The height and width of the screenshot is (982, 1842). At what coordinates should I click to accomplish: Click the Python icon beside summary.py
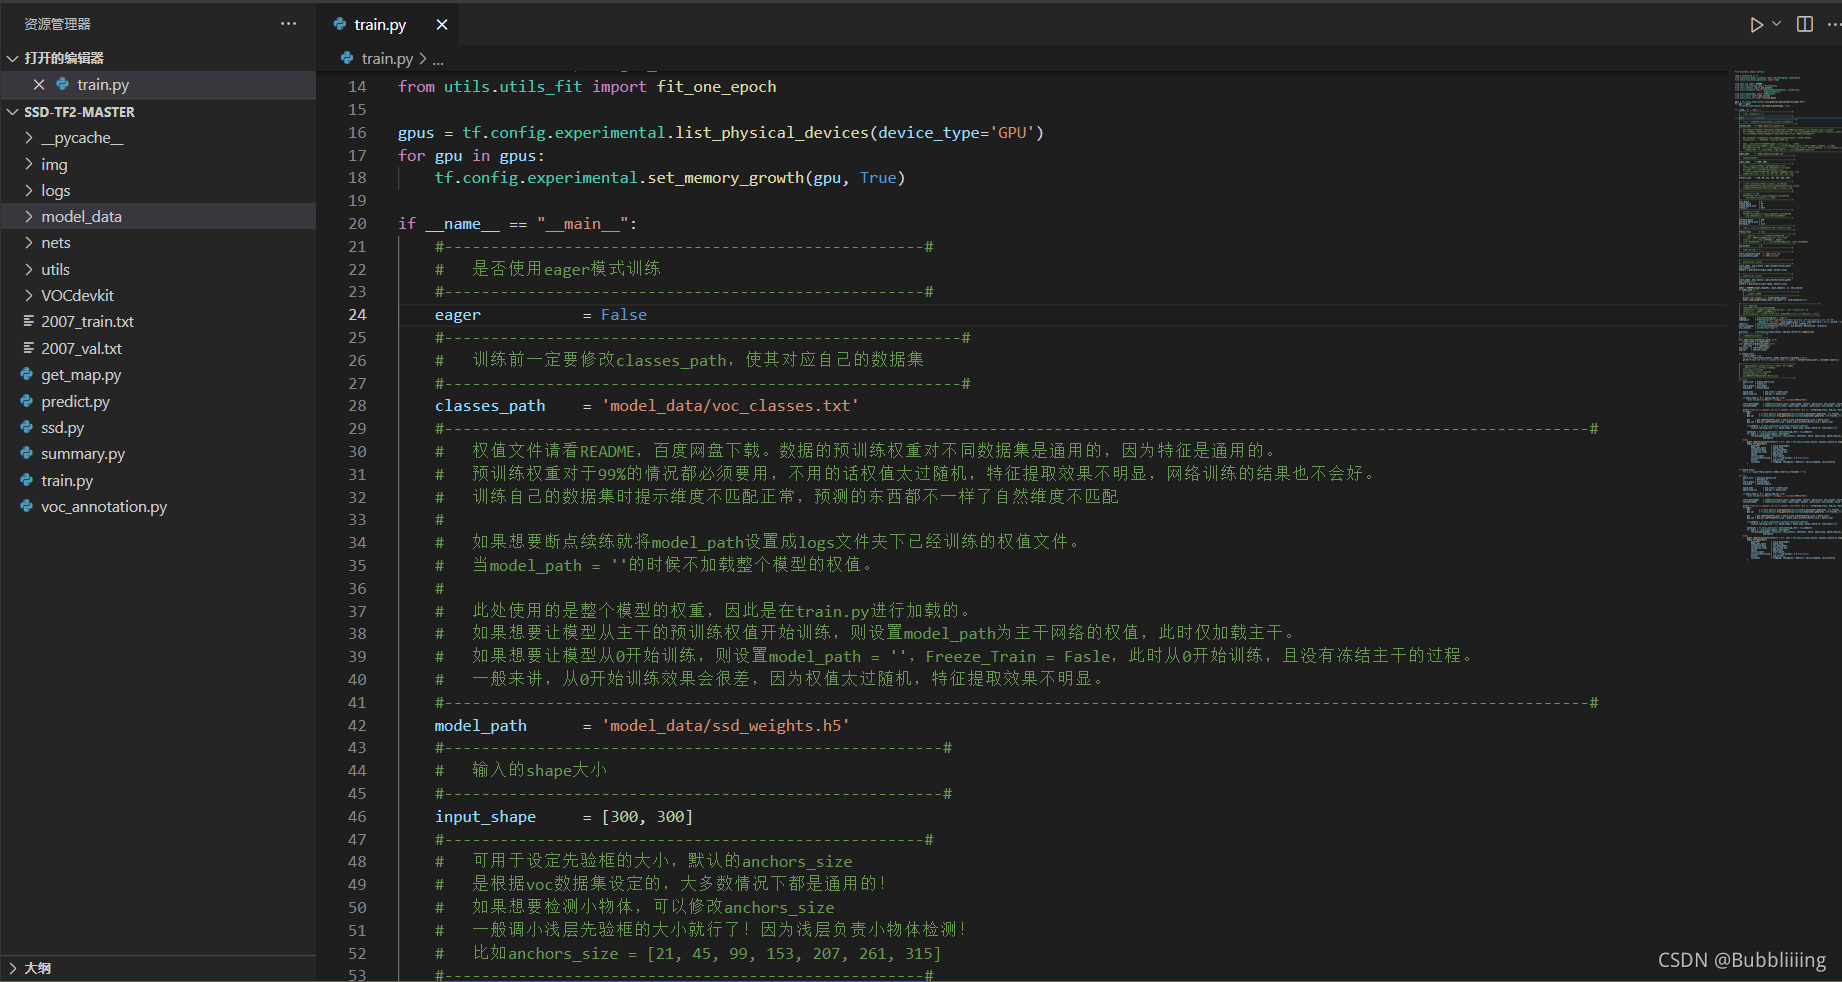click(27, 453)
